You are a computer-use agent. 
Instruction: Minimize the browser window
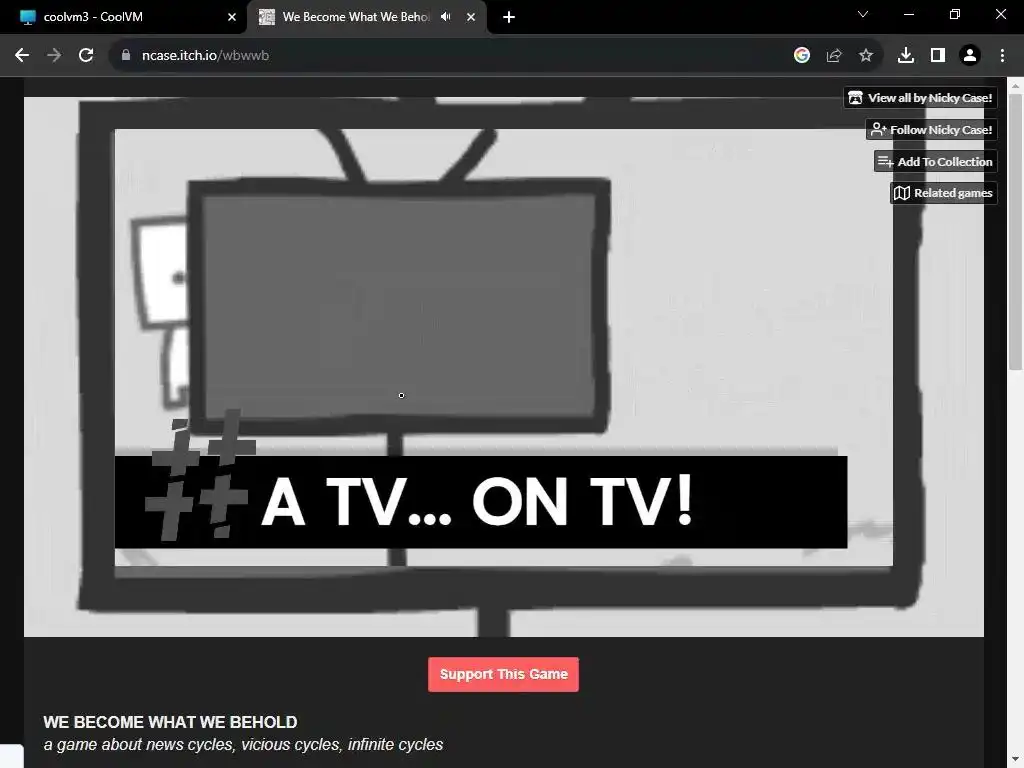click(908, 14)
